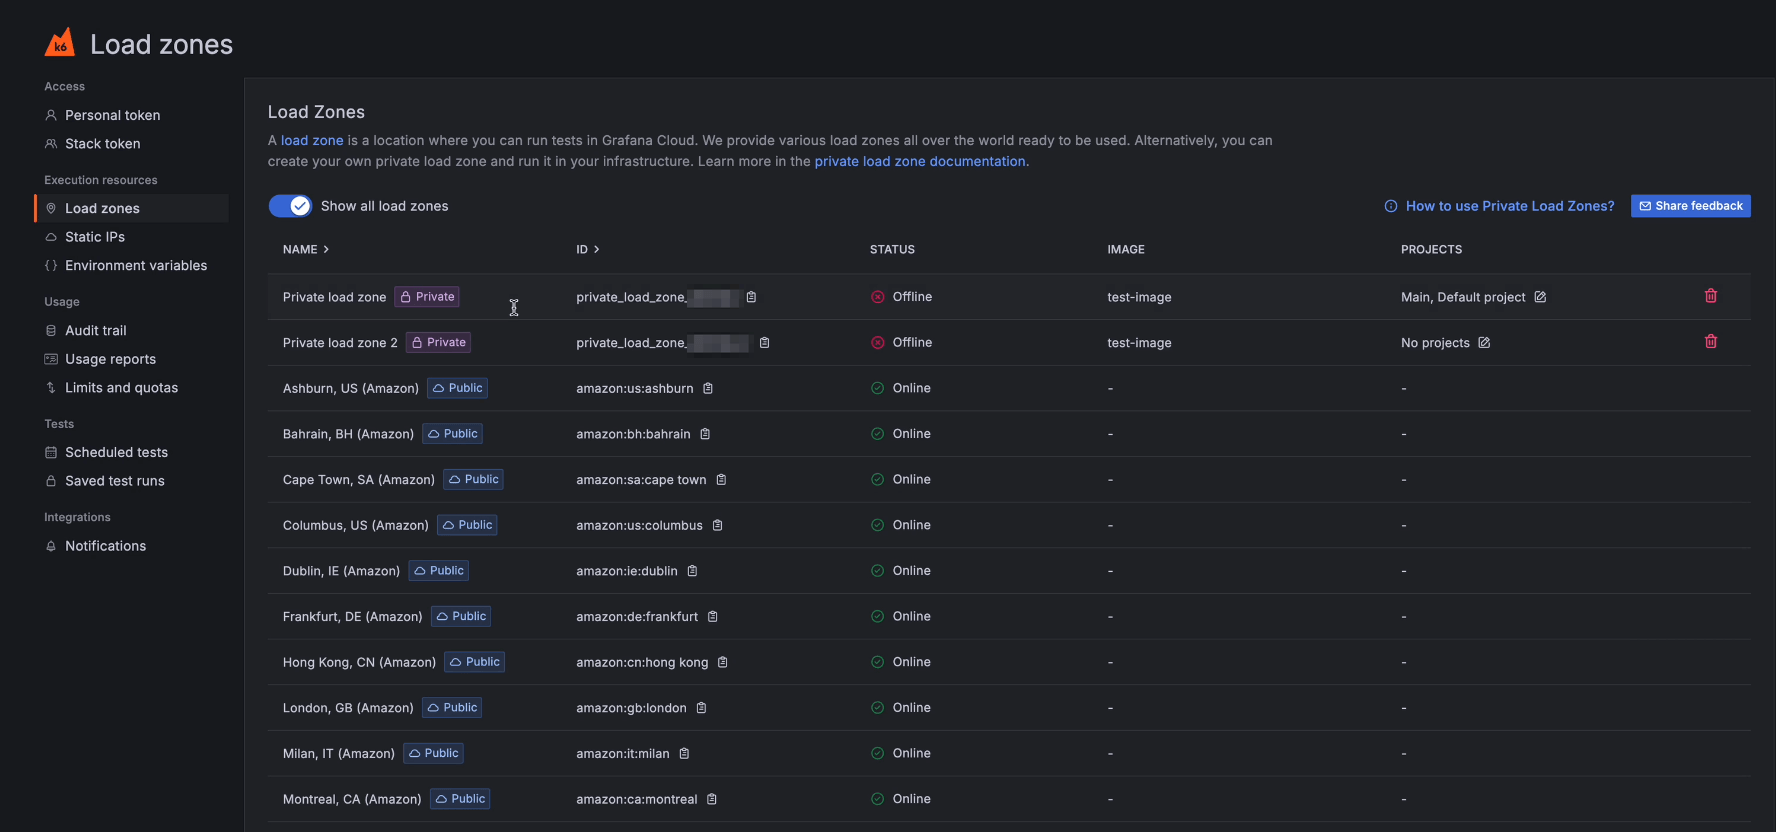Copy the first private_load_zone ID
1776x832 pixels.
click(x=751, y=297)
